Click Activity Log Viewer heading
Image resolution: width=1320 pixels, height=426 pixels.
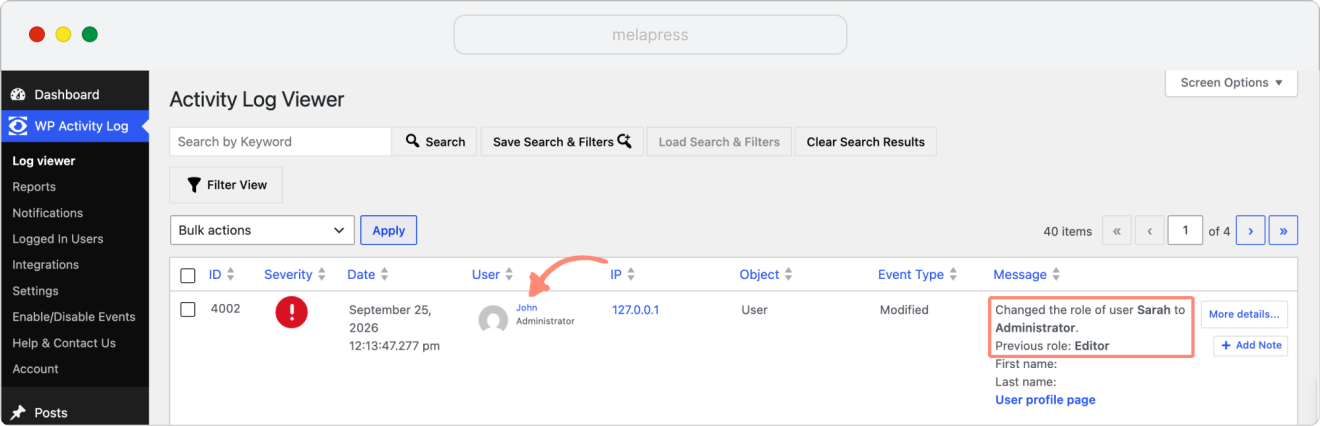click(257, 99)
